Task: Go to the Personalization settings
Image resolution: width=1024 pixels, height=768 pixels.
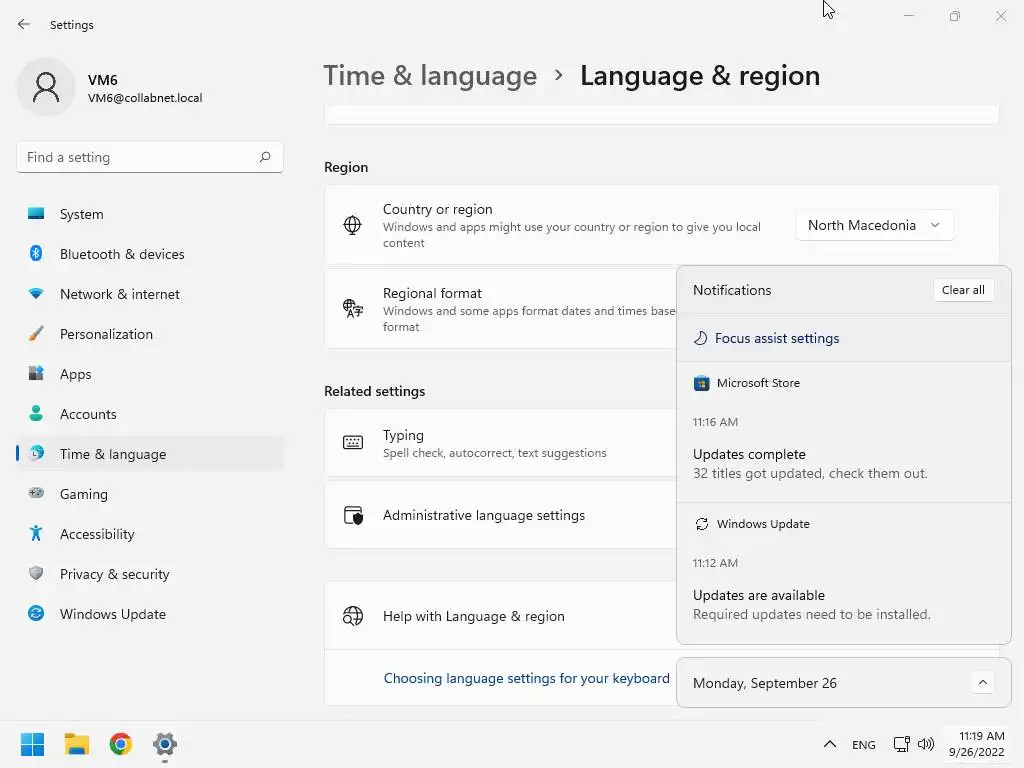Action: [x=106, y=334]
